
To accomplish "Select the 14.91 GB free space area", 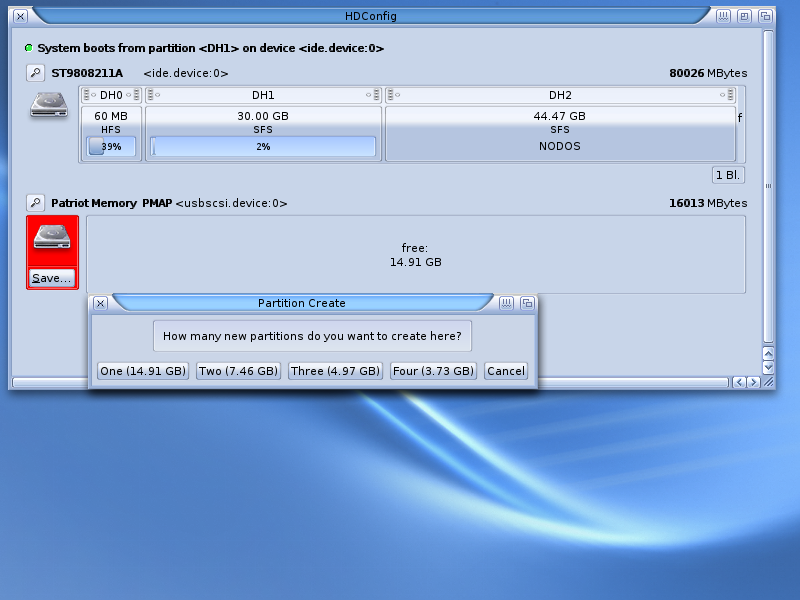I will [416, 255].
